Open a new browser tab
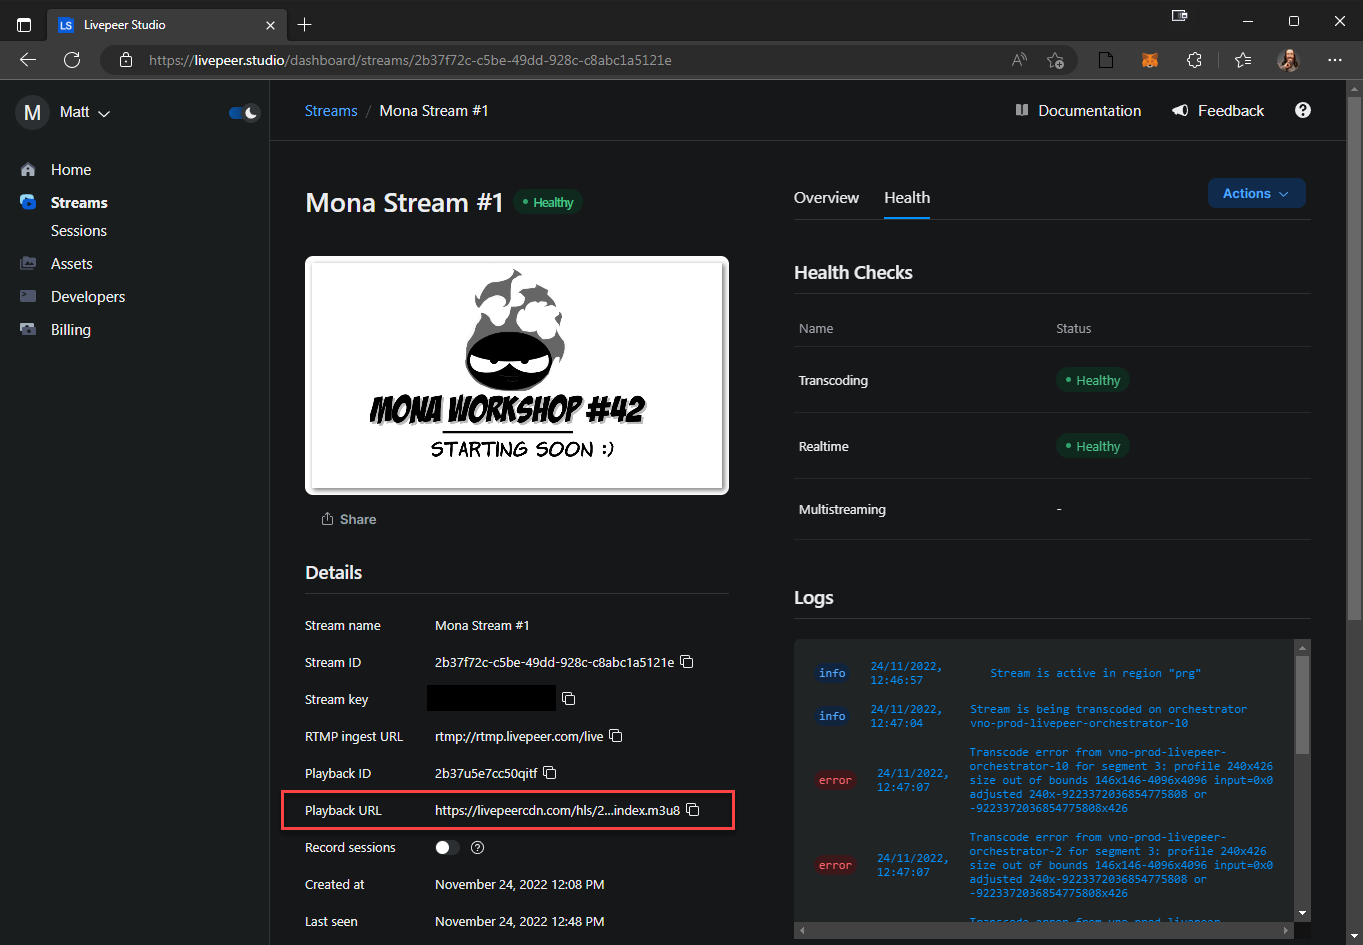Image resolution: width=1363 pixels, height=945 pixels. (305, 24)
